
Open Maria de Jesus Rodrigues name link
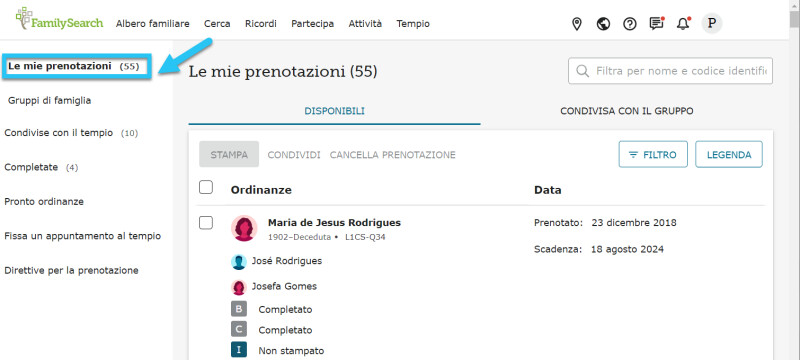click(334, 222)
